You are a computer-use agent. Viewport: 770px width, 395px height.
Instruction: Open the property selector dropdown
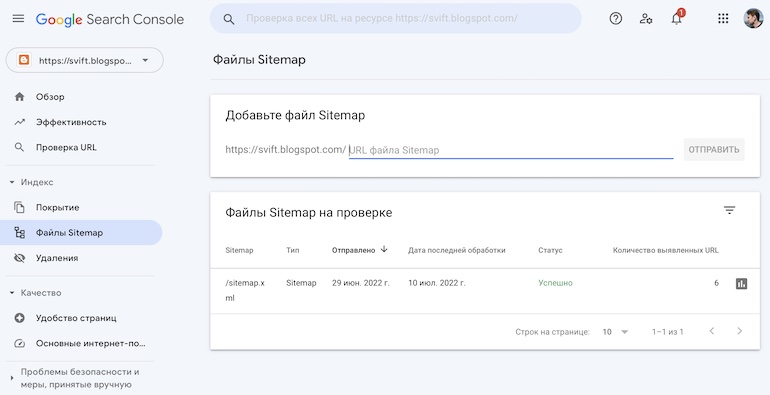pos(84,60)
